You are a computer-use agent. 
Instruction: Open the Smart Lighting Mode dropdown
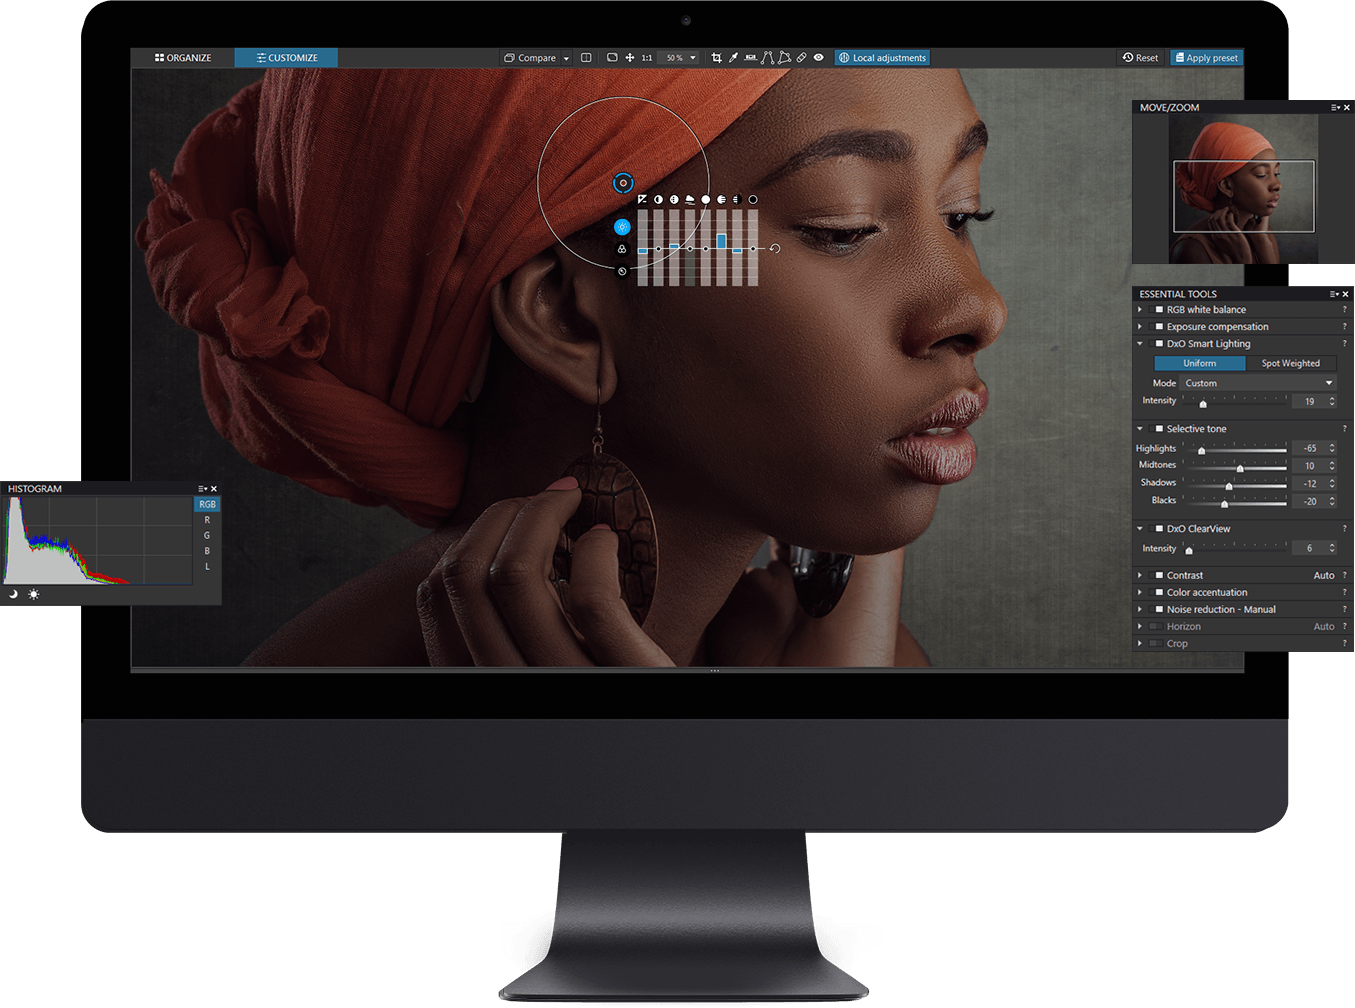coord(1258,383)
